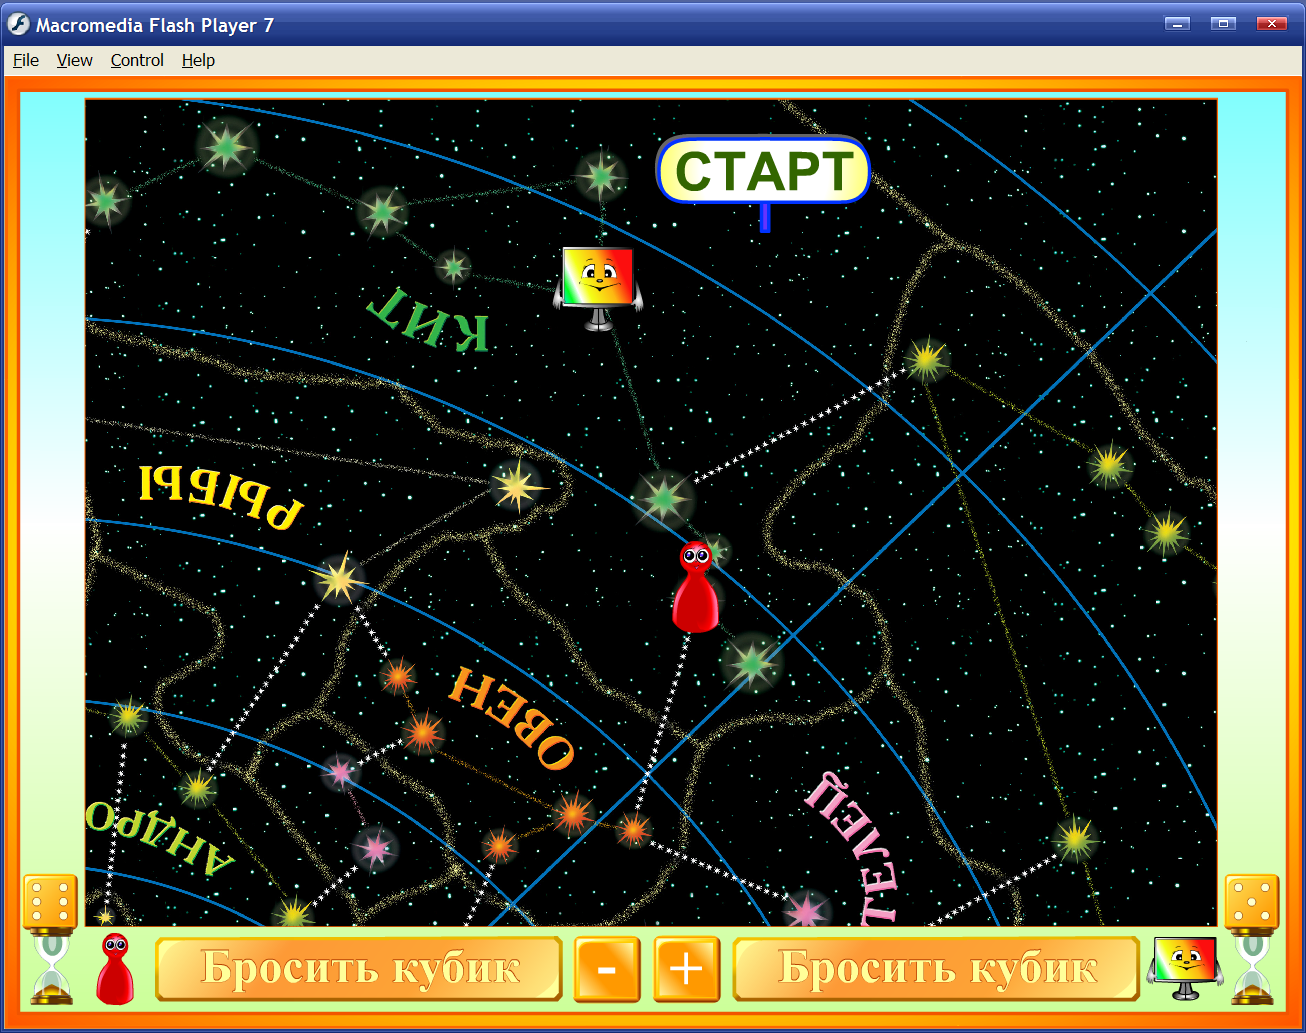Click the СТАРТ sign on the star map
This screenshot has height=1033, width=1306.
763,171
